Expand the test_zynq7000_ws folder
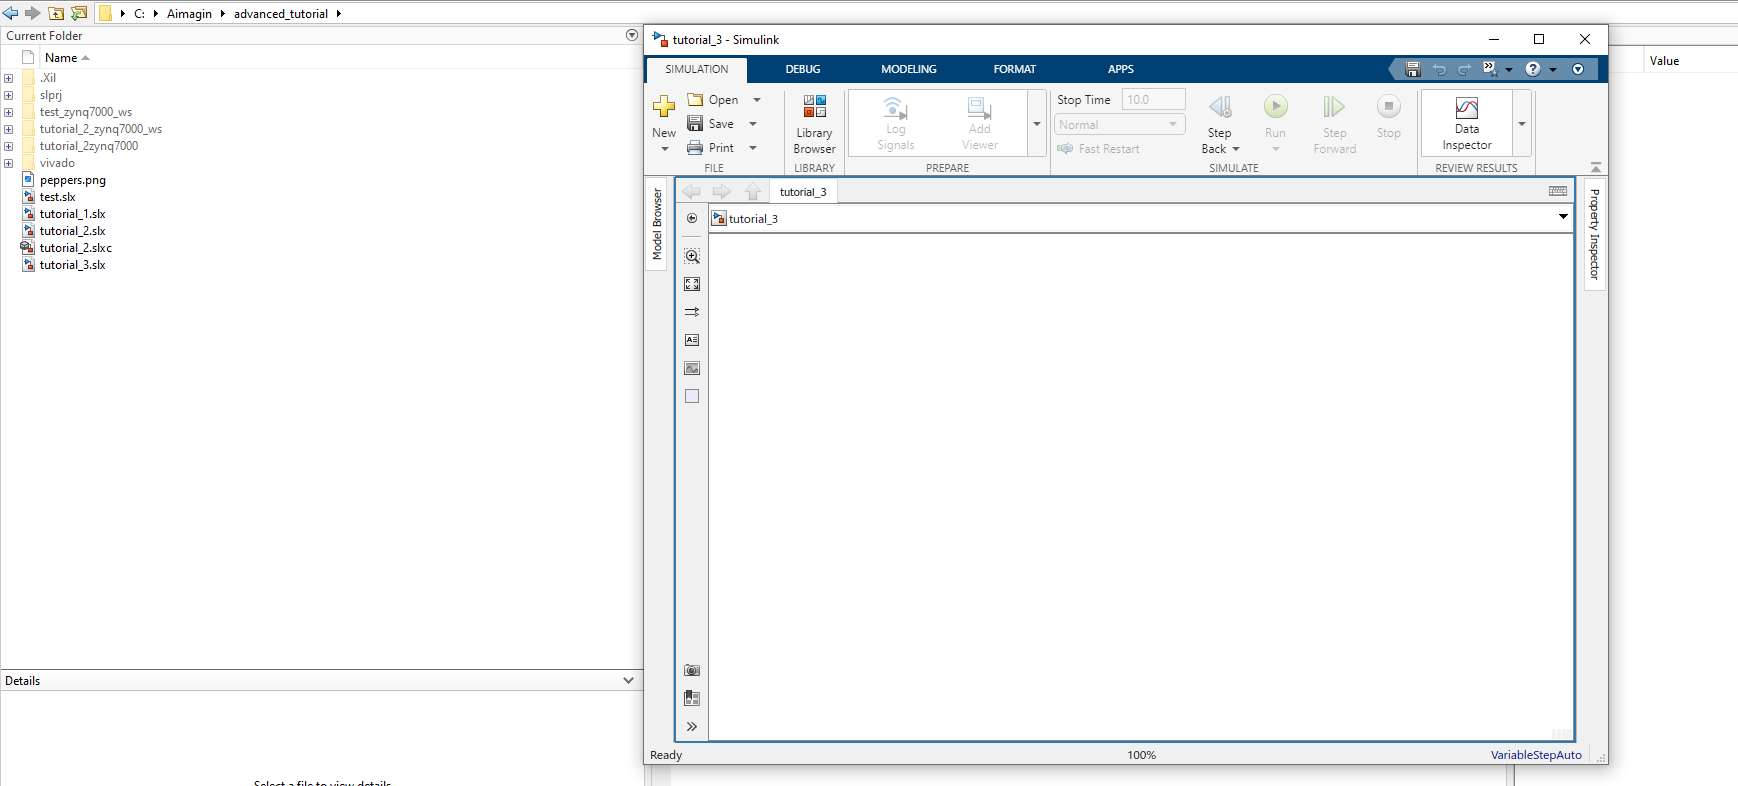1738x786 pixels. coord(8,112)
